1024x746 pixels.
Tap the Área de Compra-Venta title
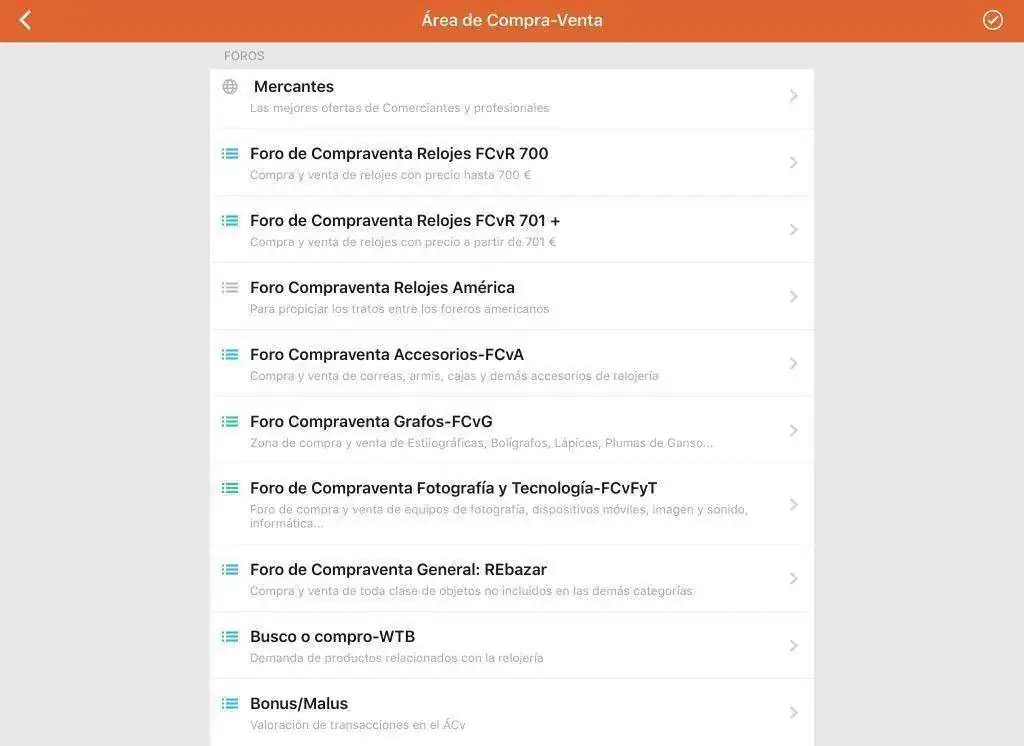click(511, 20)
